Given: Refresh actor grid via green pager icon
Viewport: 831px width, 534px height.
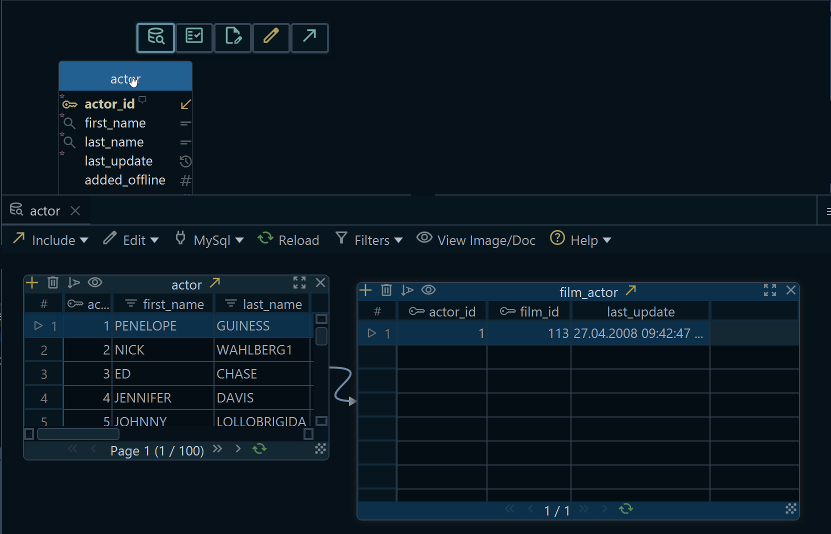Looking at the screenshot, I should (259, 449).
